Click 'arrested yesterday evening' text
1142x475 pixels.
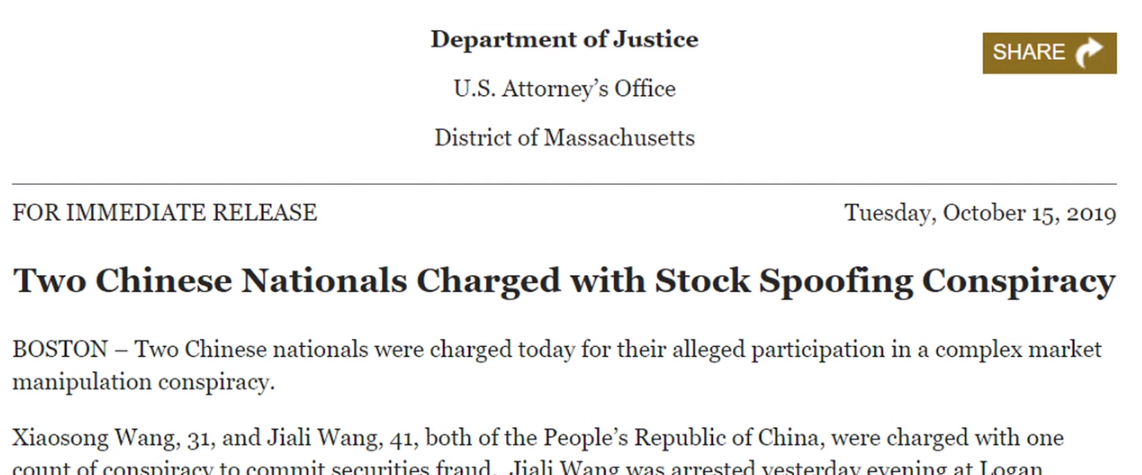tap(805, 469)
